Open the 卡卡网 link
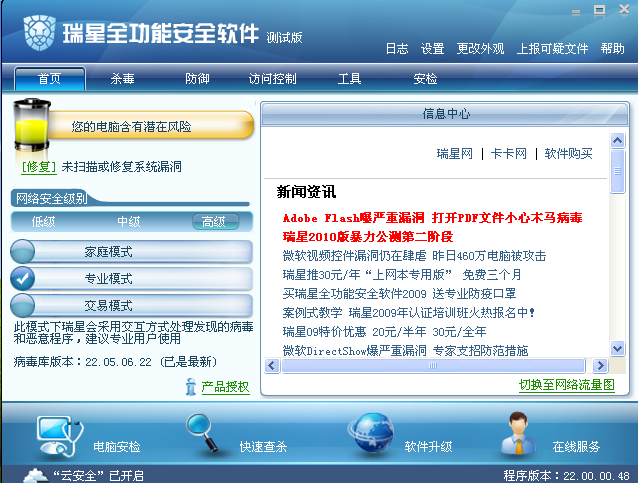Image resolution: width=638 pixels, height=483 pixels. pyautogui.click(x=509, y=154)
